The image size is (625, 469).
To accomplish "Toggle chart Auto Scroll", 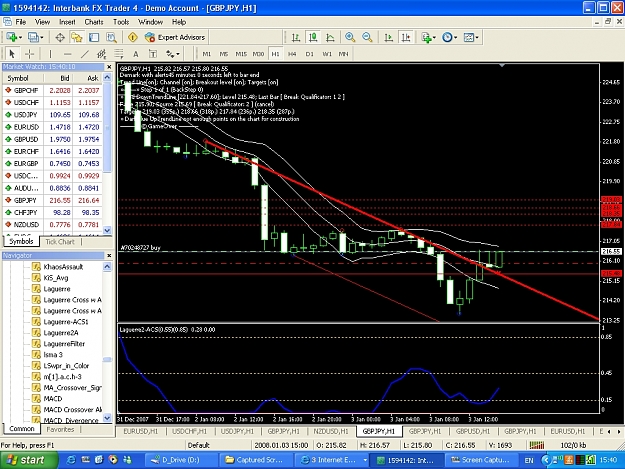I will [388, 37].
